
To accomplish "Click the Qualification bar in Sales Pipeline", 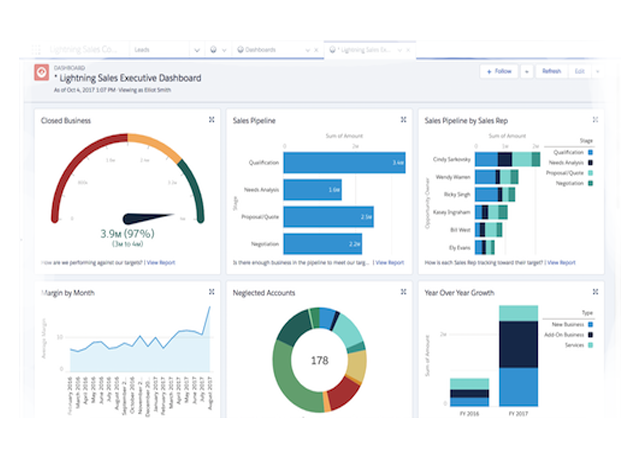I will [344, 162].
